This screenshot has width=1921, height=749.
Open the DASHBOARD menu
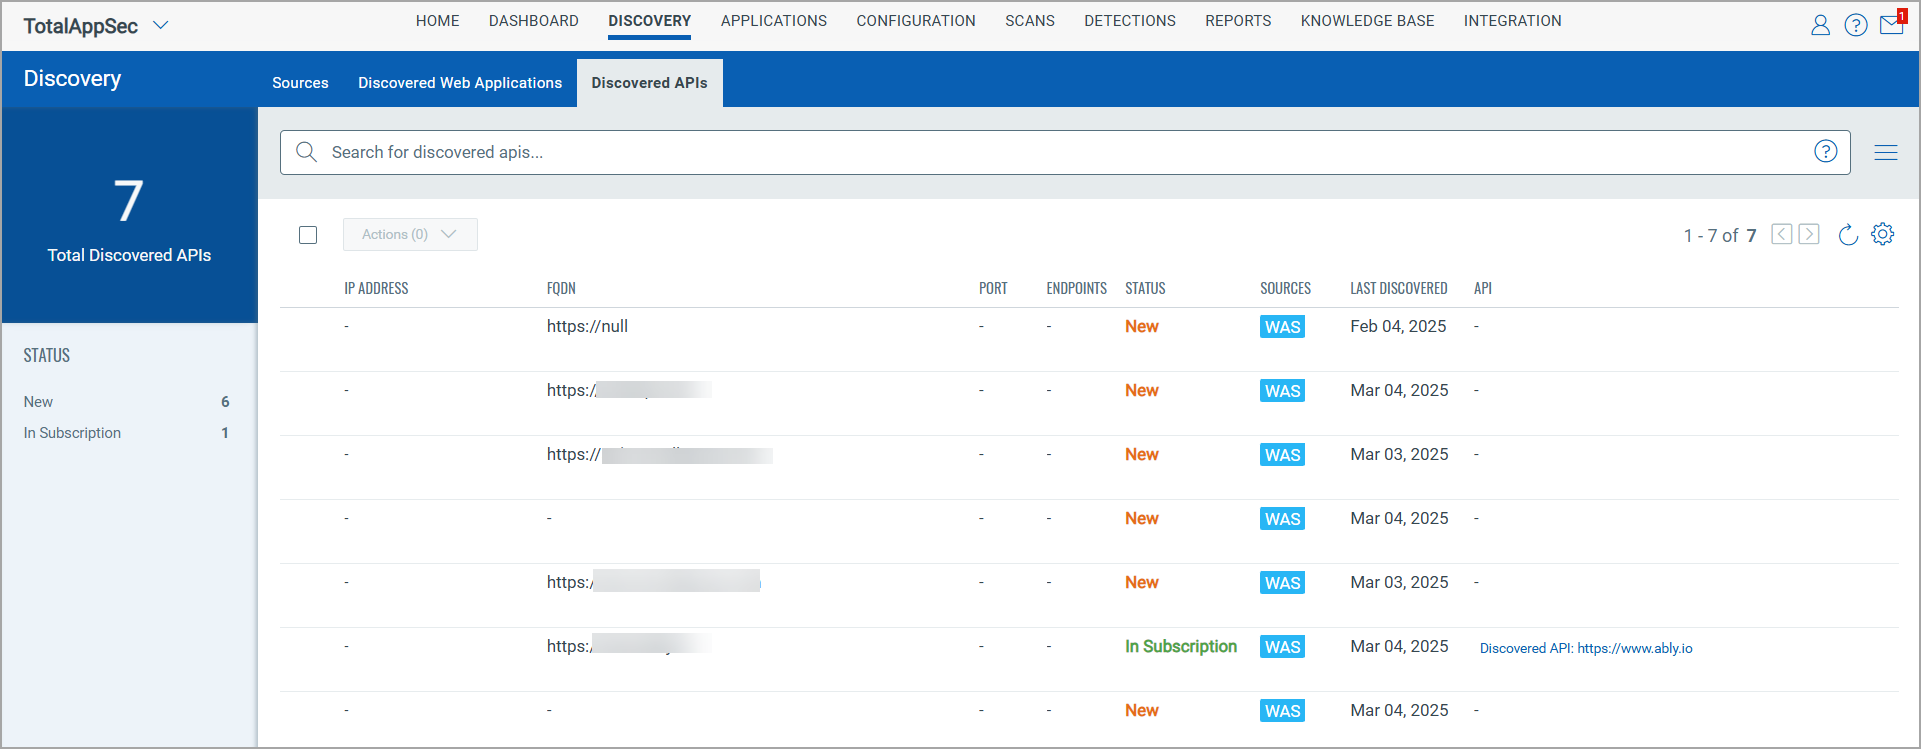tap(534, 21)
